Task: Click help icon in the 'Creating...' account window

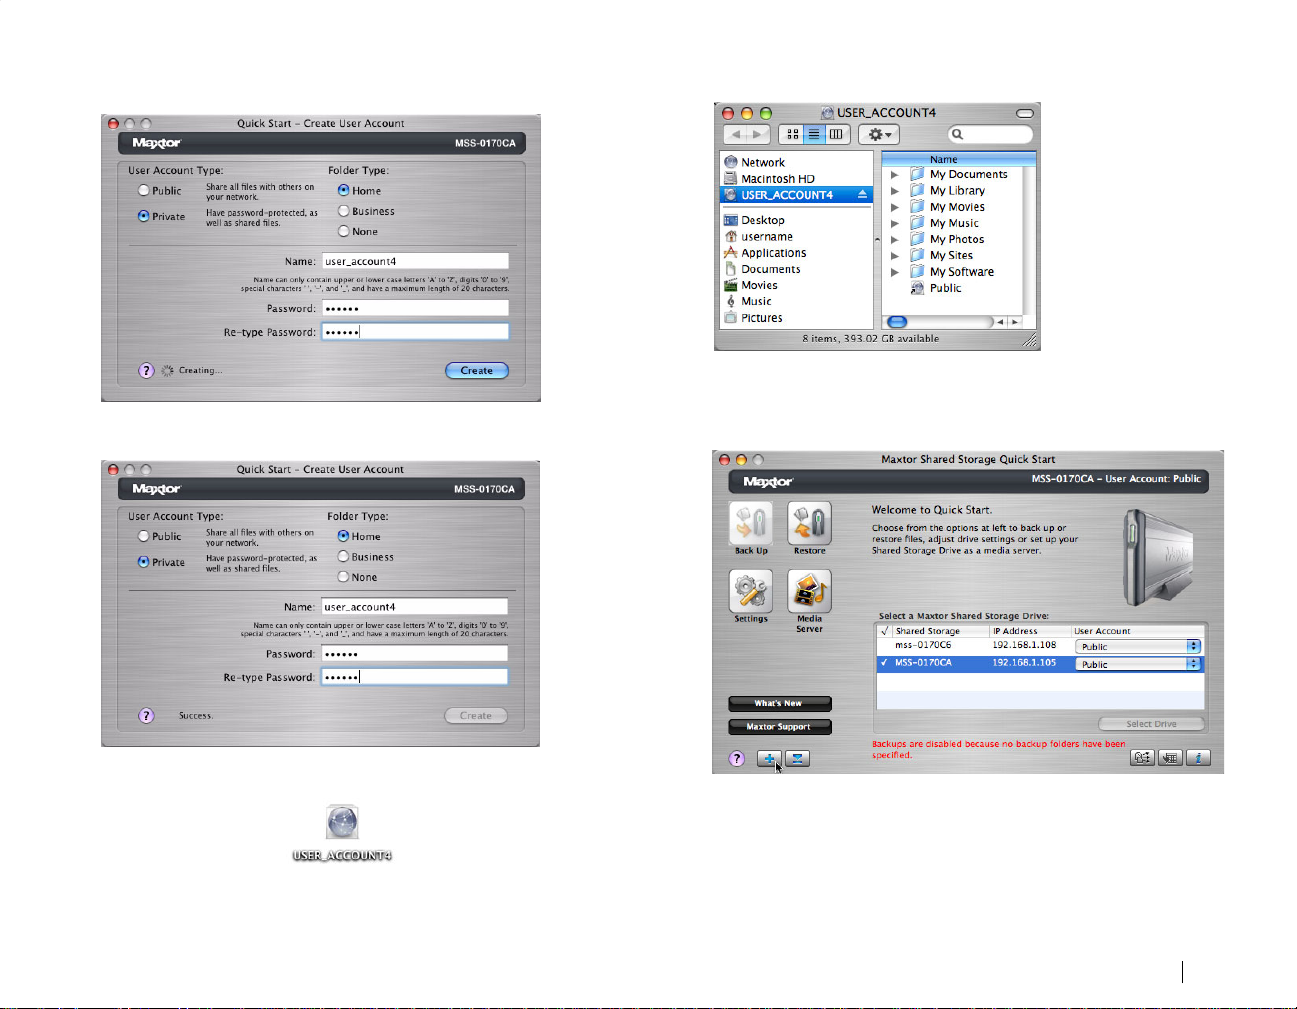Action: (x=146, y=370)
